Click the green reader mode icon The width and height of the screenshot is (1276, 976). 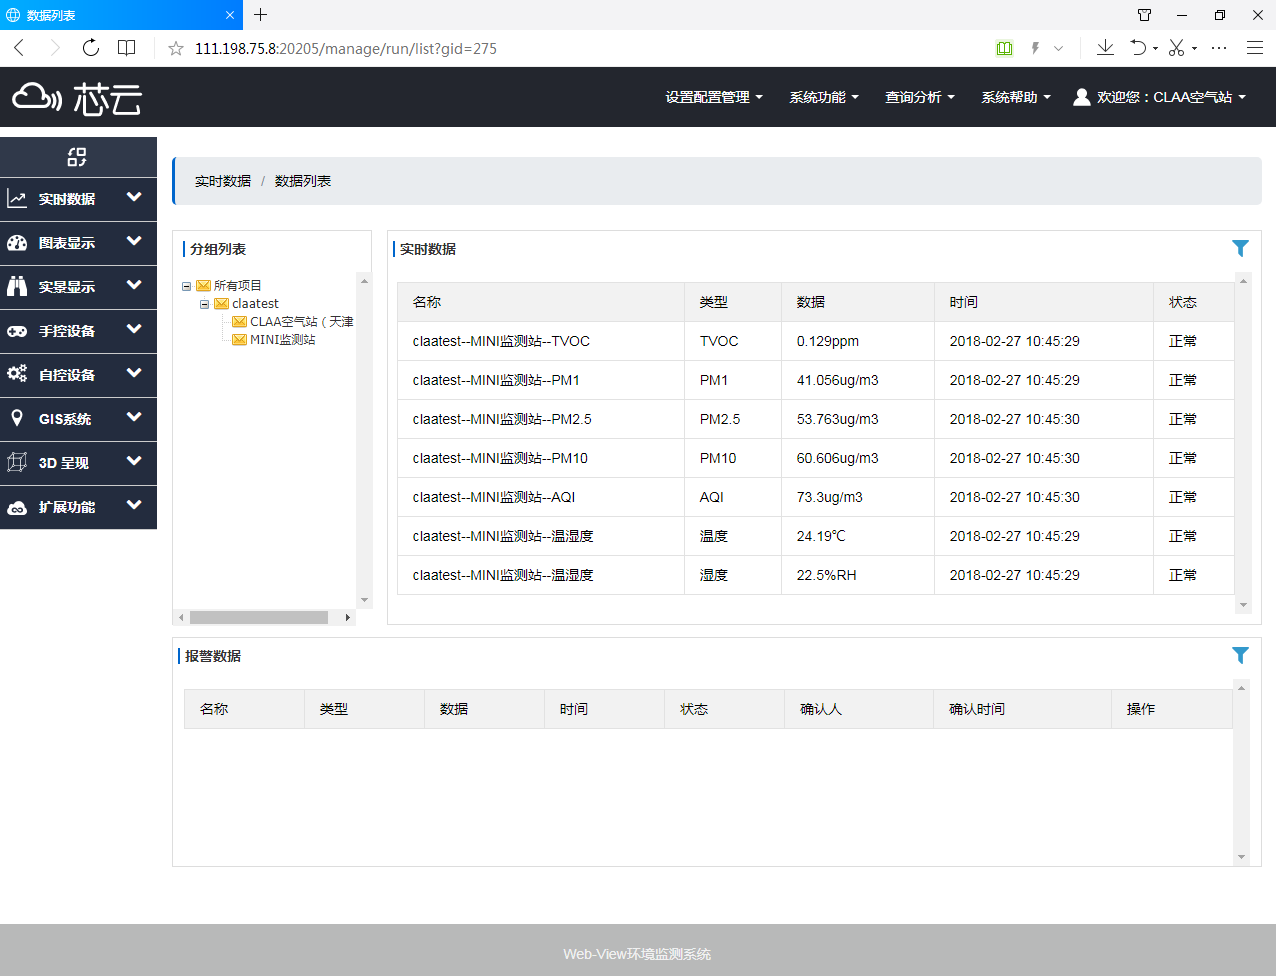coord(1005,48)
